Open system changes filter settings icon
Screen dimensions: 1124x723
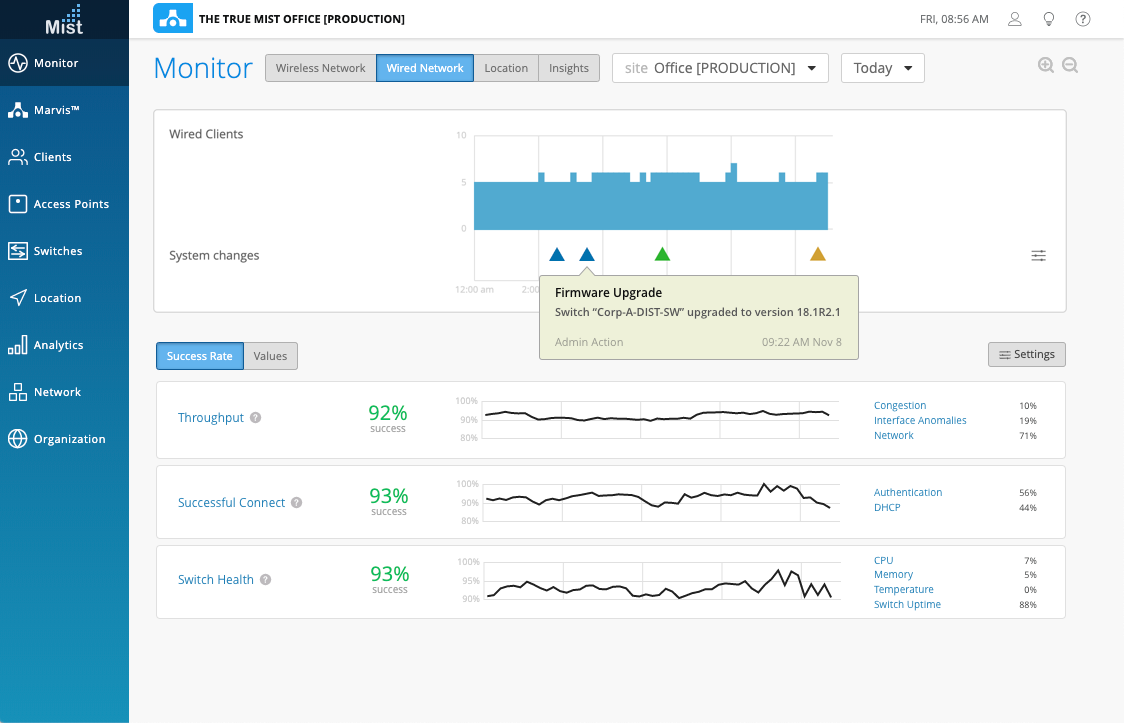click(x=1039, y=256)
